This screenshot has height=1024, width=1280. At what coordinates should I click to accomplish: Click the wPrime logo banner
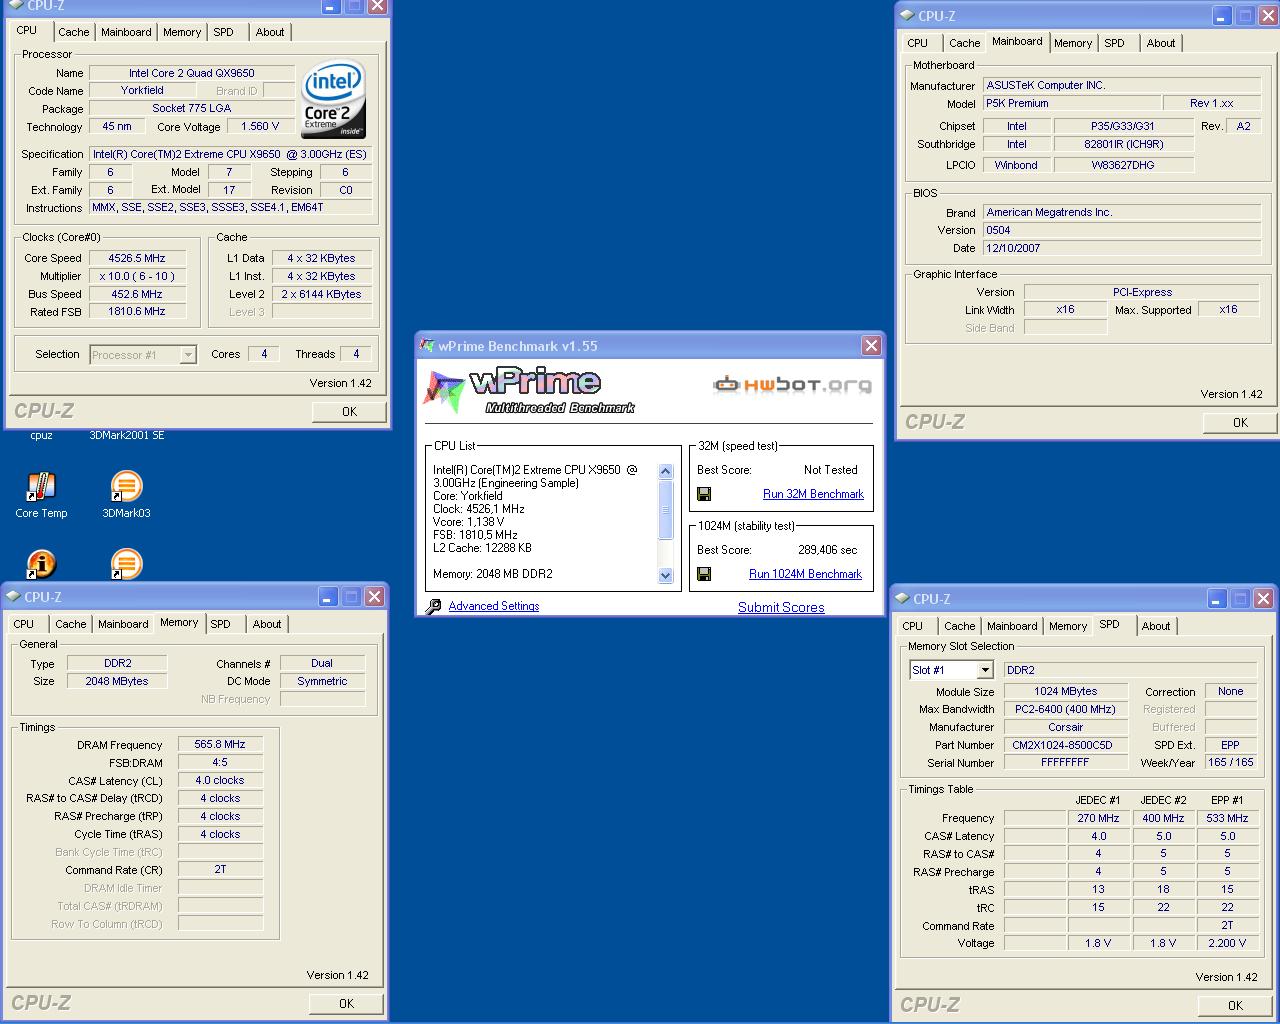pos(528,391)
